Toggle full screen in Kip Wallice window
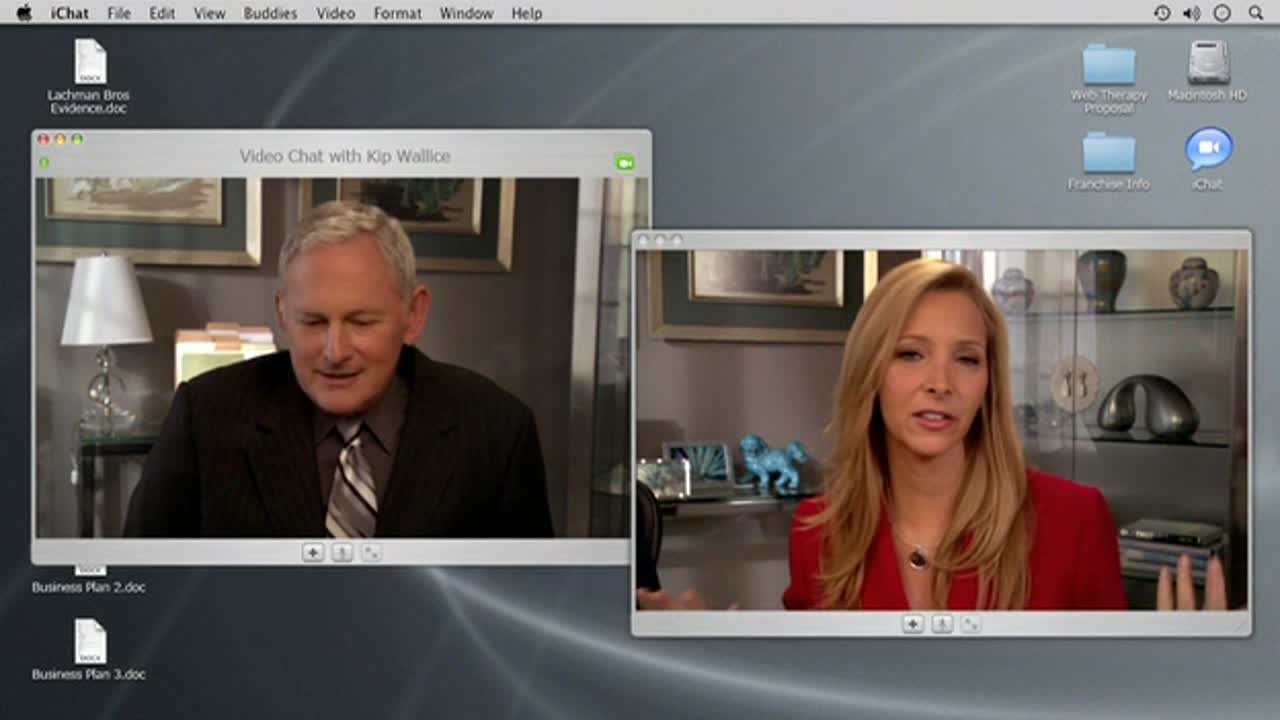1280x720 pixels. point(371,552)
